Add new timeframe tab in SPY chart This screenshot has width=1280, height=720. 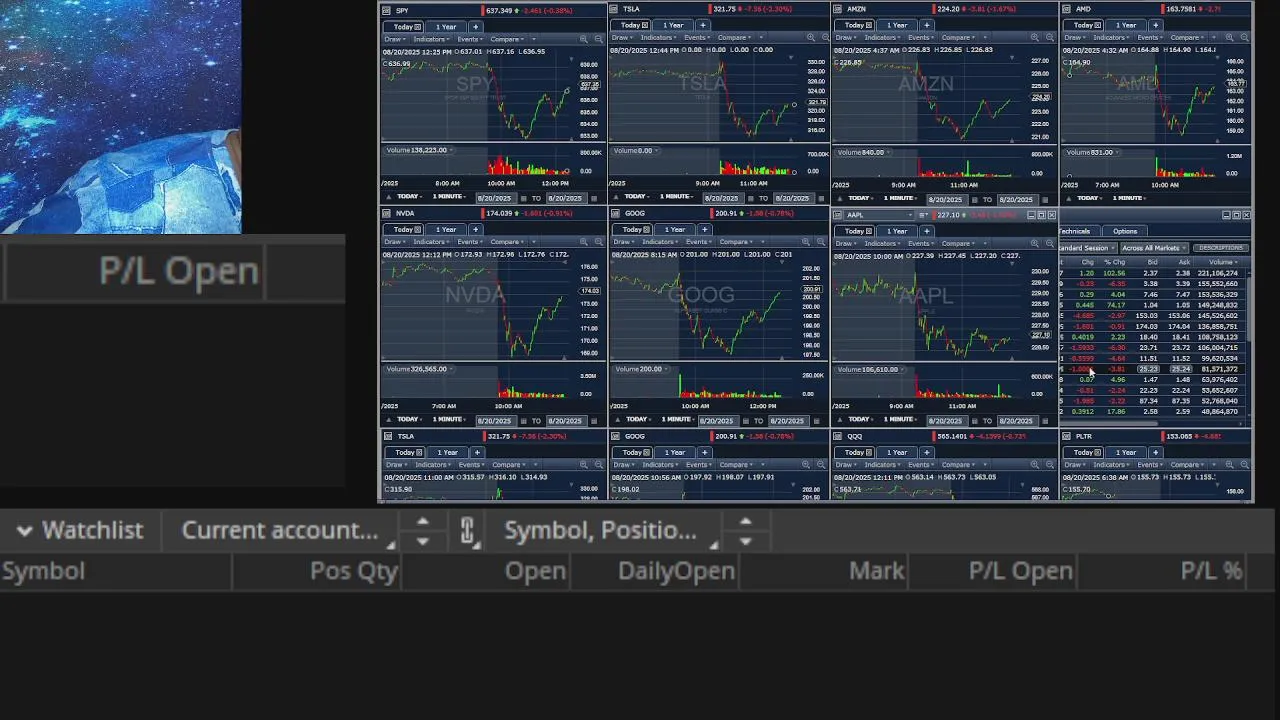click(475, 27)
